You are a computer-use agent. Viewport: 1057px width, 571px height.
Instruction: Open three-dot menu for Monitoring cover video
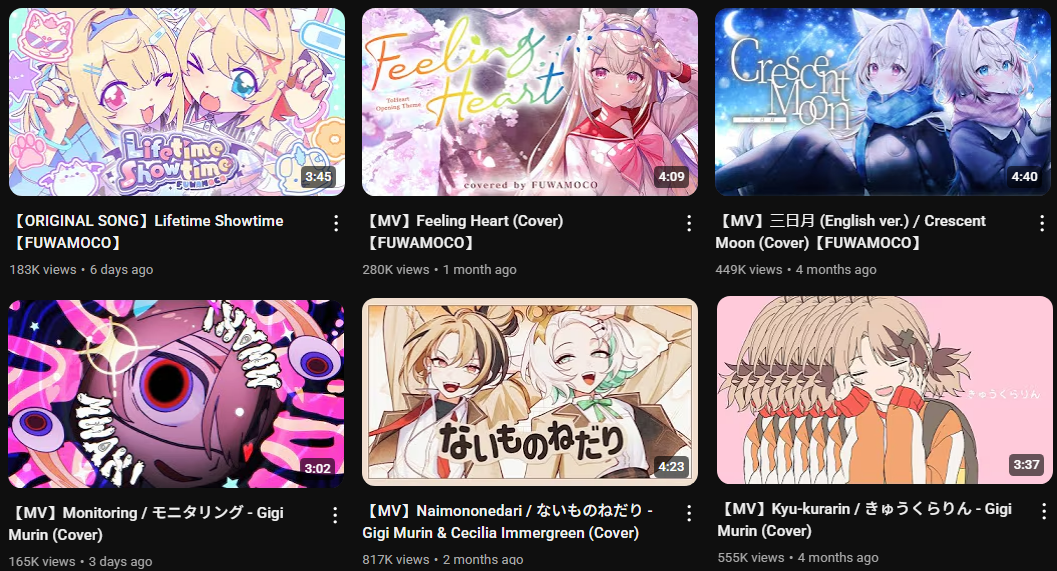tap(335, 516)
